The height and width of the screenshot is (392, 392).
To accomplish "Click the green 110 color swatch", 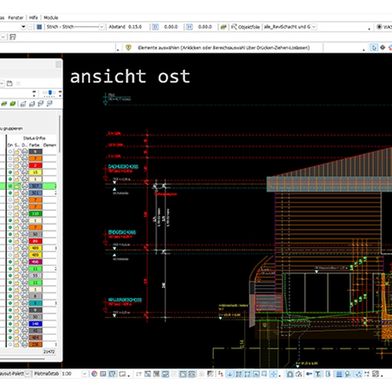I will point(35,214).
